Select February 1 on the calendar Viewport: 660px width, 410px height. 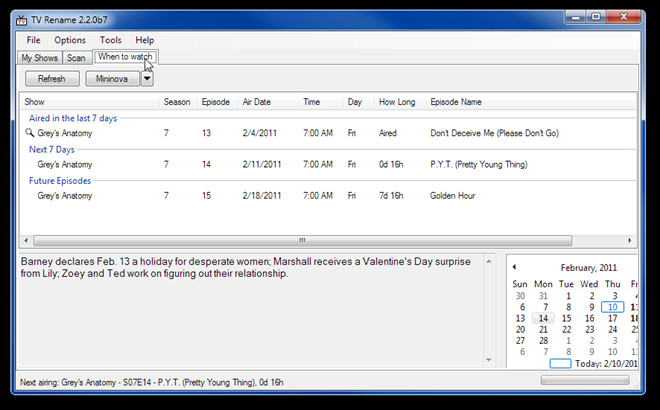[x=568, y=296]
